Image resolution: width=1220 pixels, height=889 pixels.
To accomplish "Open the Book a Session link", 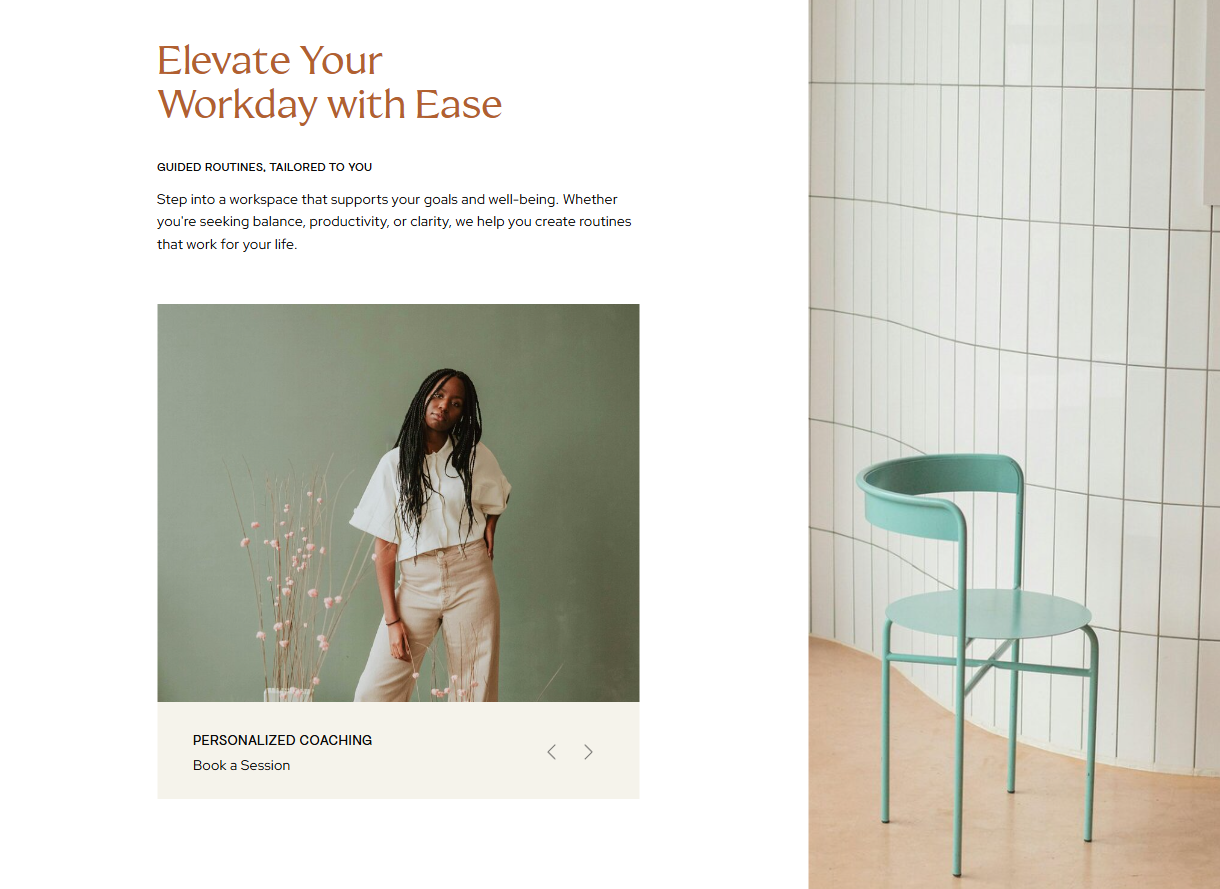I will point(241,765).
